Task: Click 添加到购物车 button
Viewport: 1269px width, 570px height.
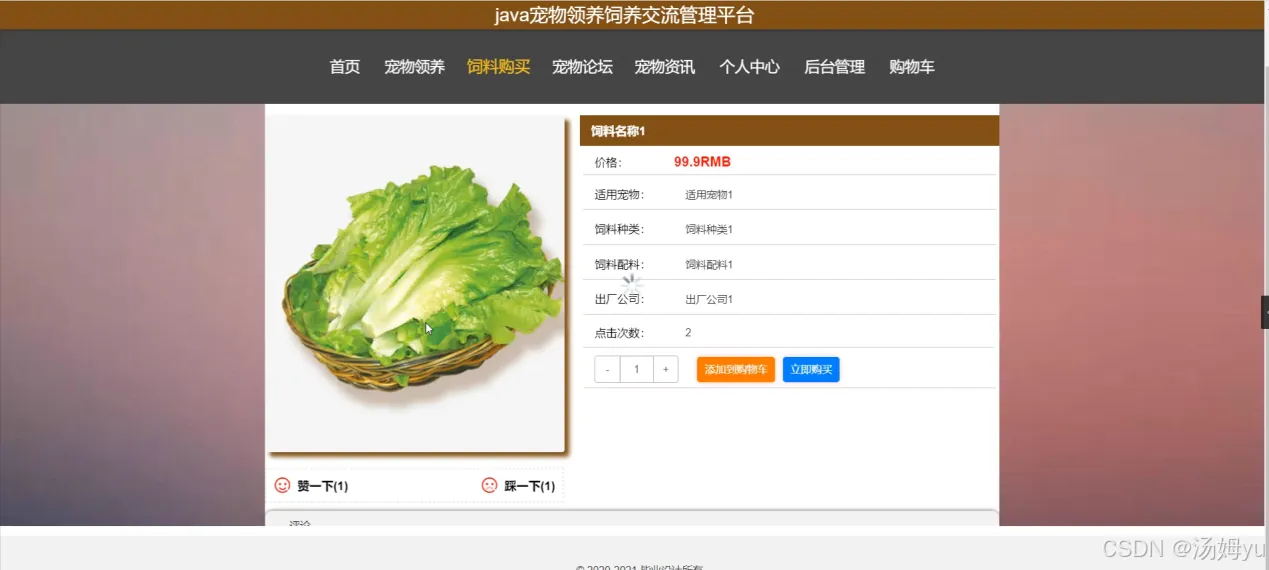Action: coord(736,369)
